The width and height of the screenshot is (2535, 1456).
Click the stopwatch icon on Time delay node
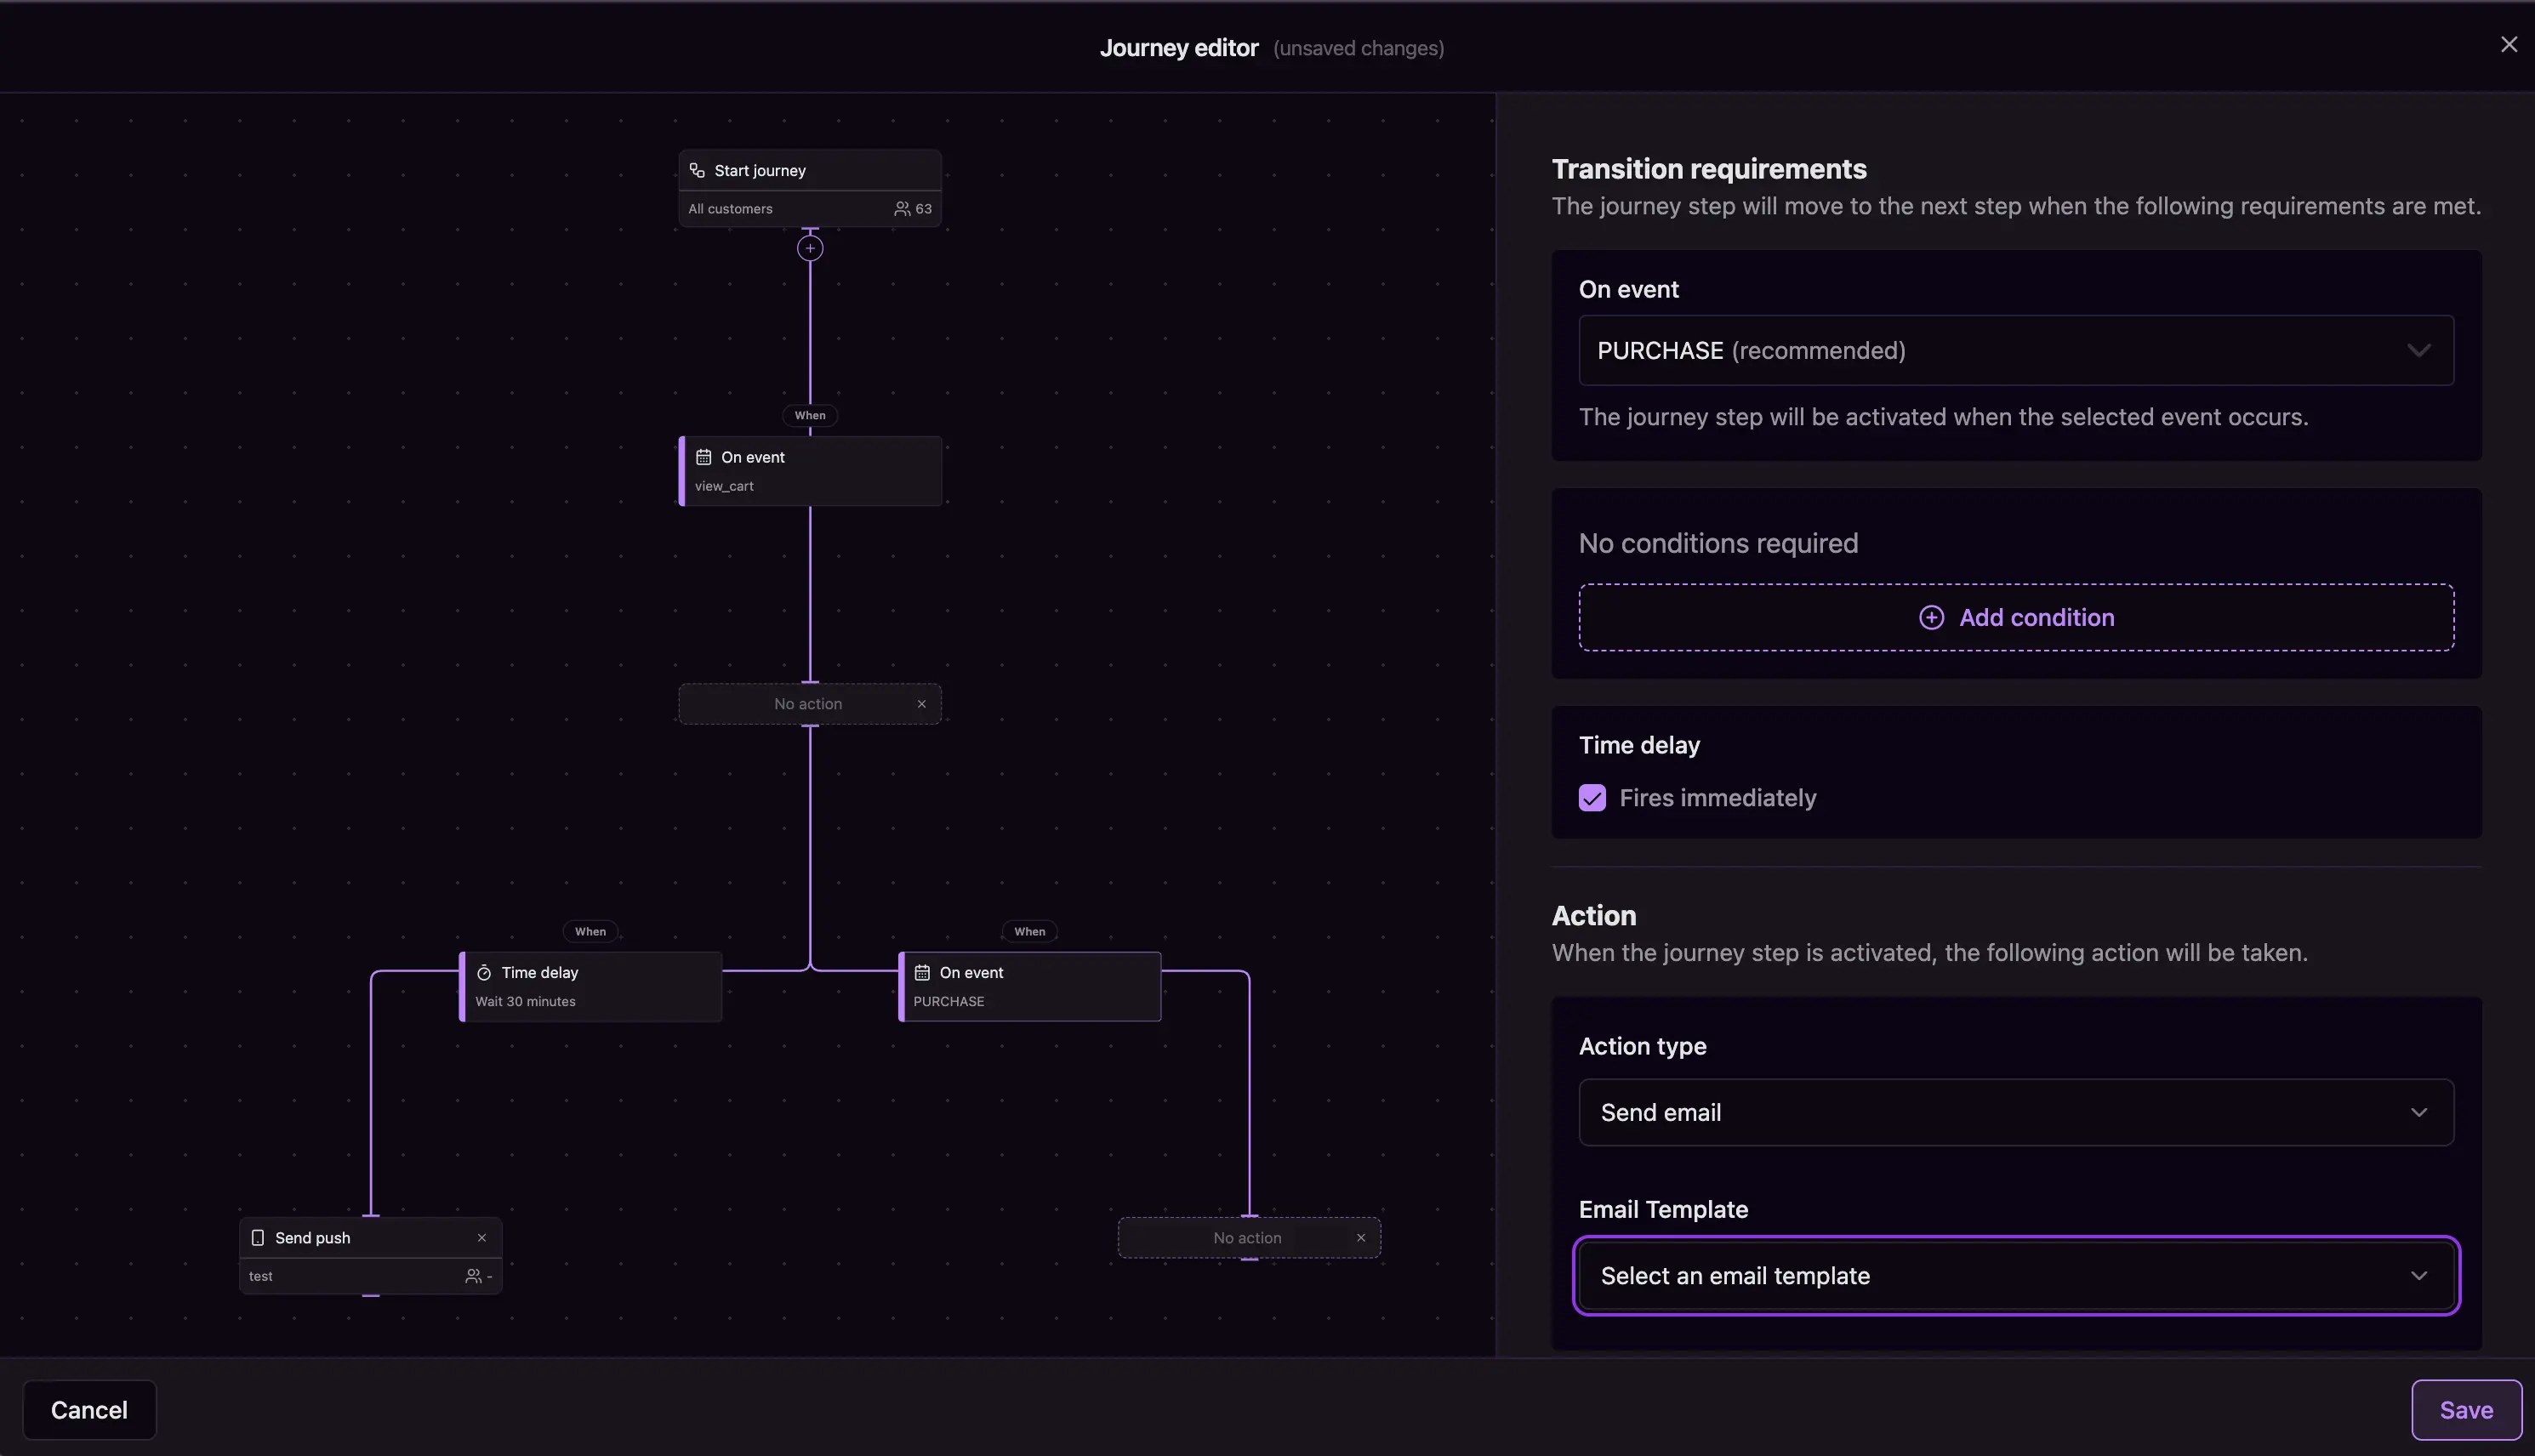[484, 973]
